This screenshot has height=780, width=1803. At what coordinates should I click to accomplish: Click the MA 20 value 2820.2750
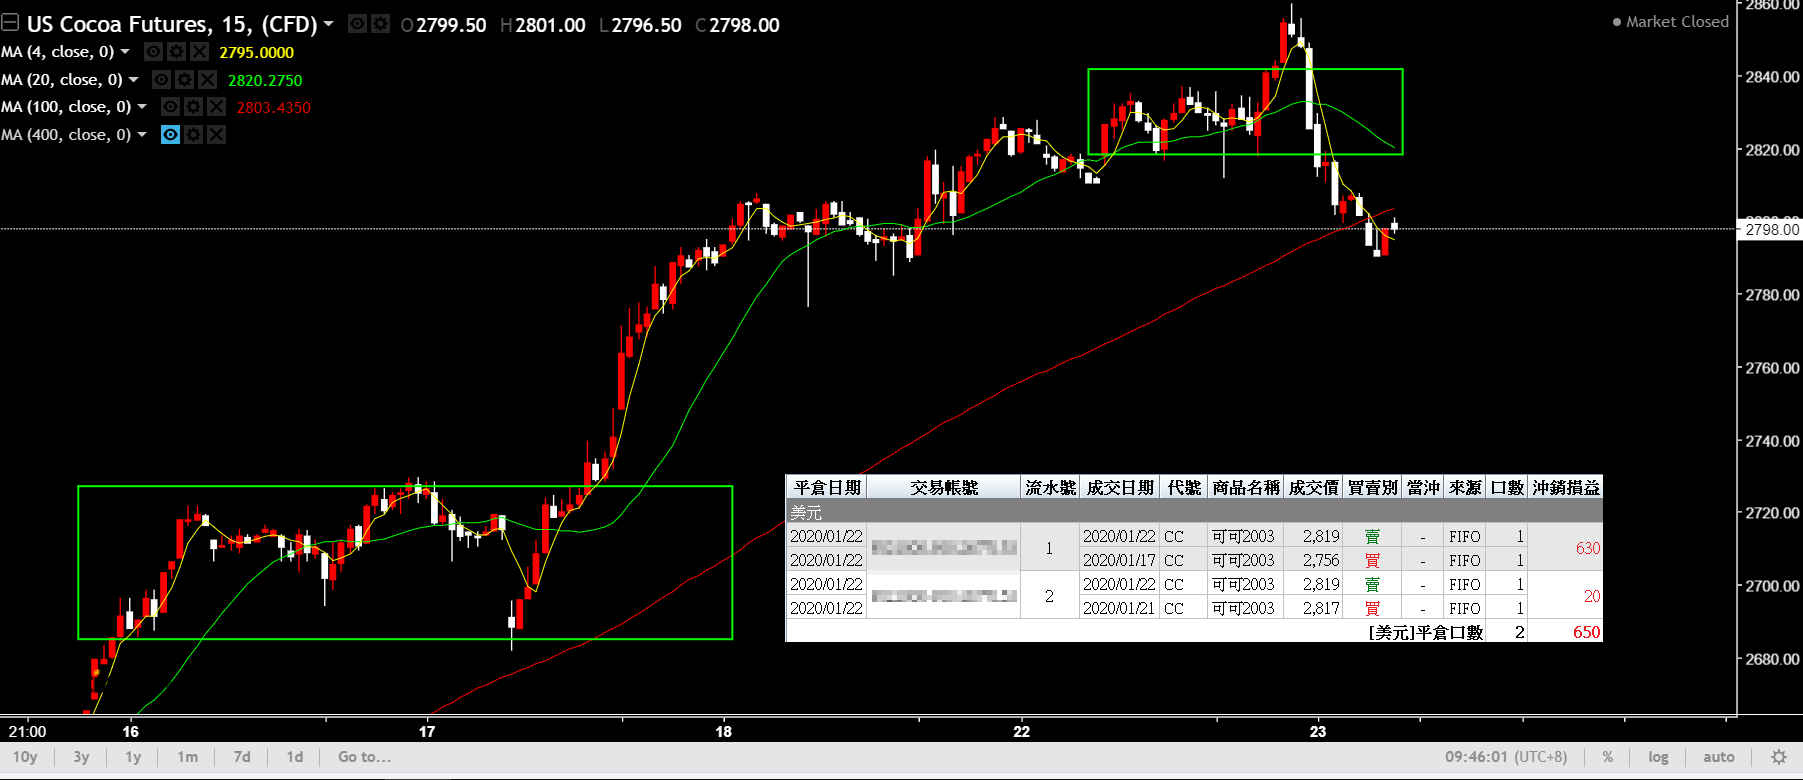(x=265, y=80)
